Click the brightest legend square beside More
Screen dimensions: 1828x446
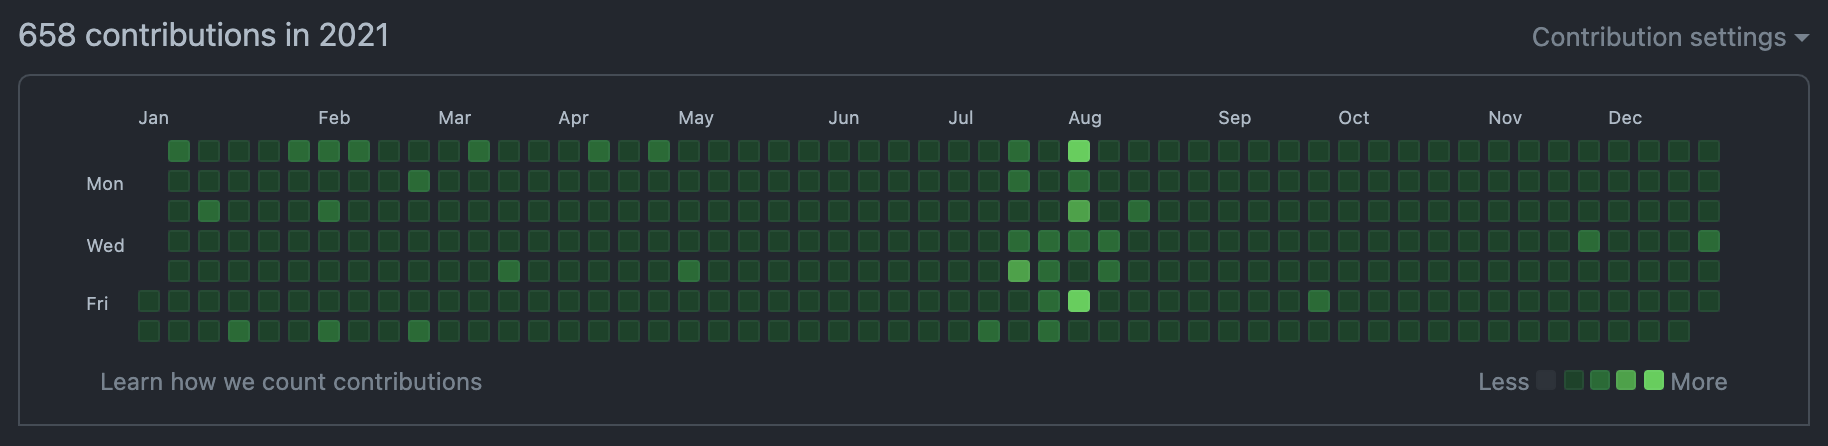click(1654, 380)
